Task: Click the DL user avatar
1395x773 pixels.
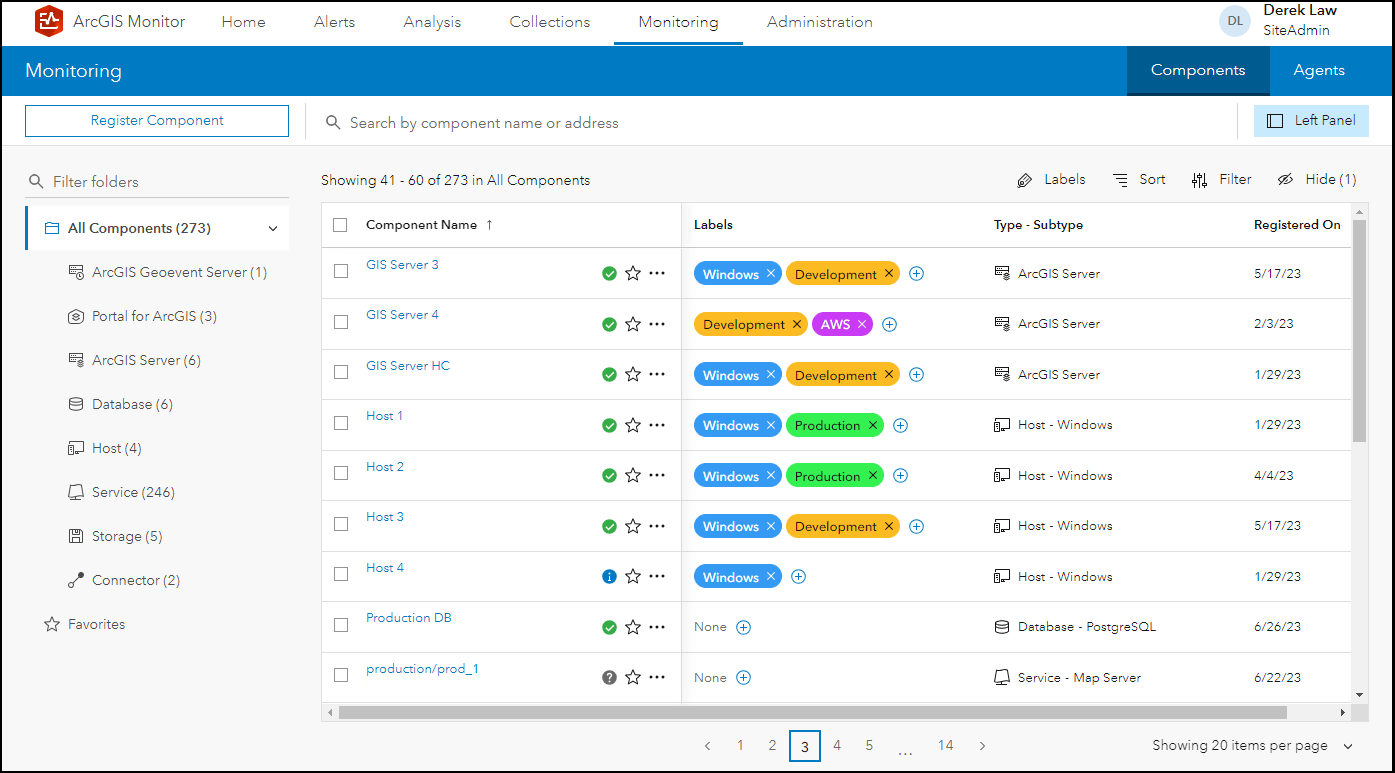Action: coord(1235,21)
